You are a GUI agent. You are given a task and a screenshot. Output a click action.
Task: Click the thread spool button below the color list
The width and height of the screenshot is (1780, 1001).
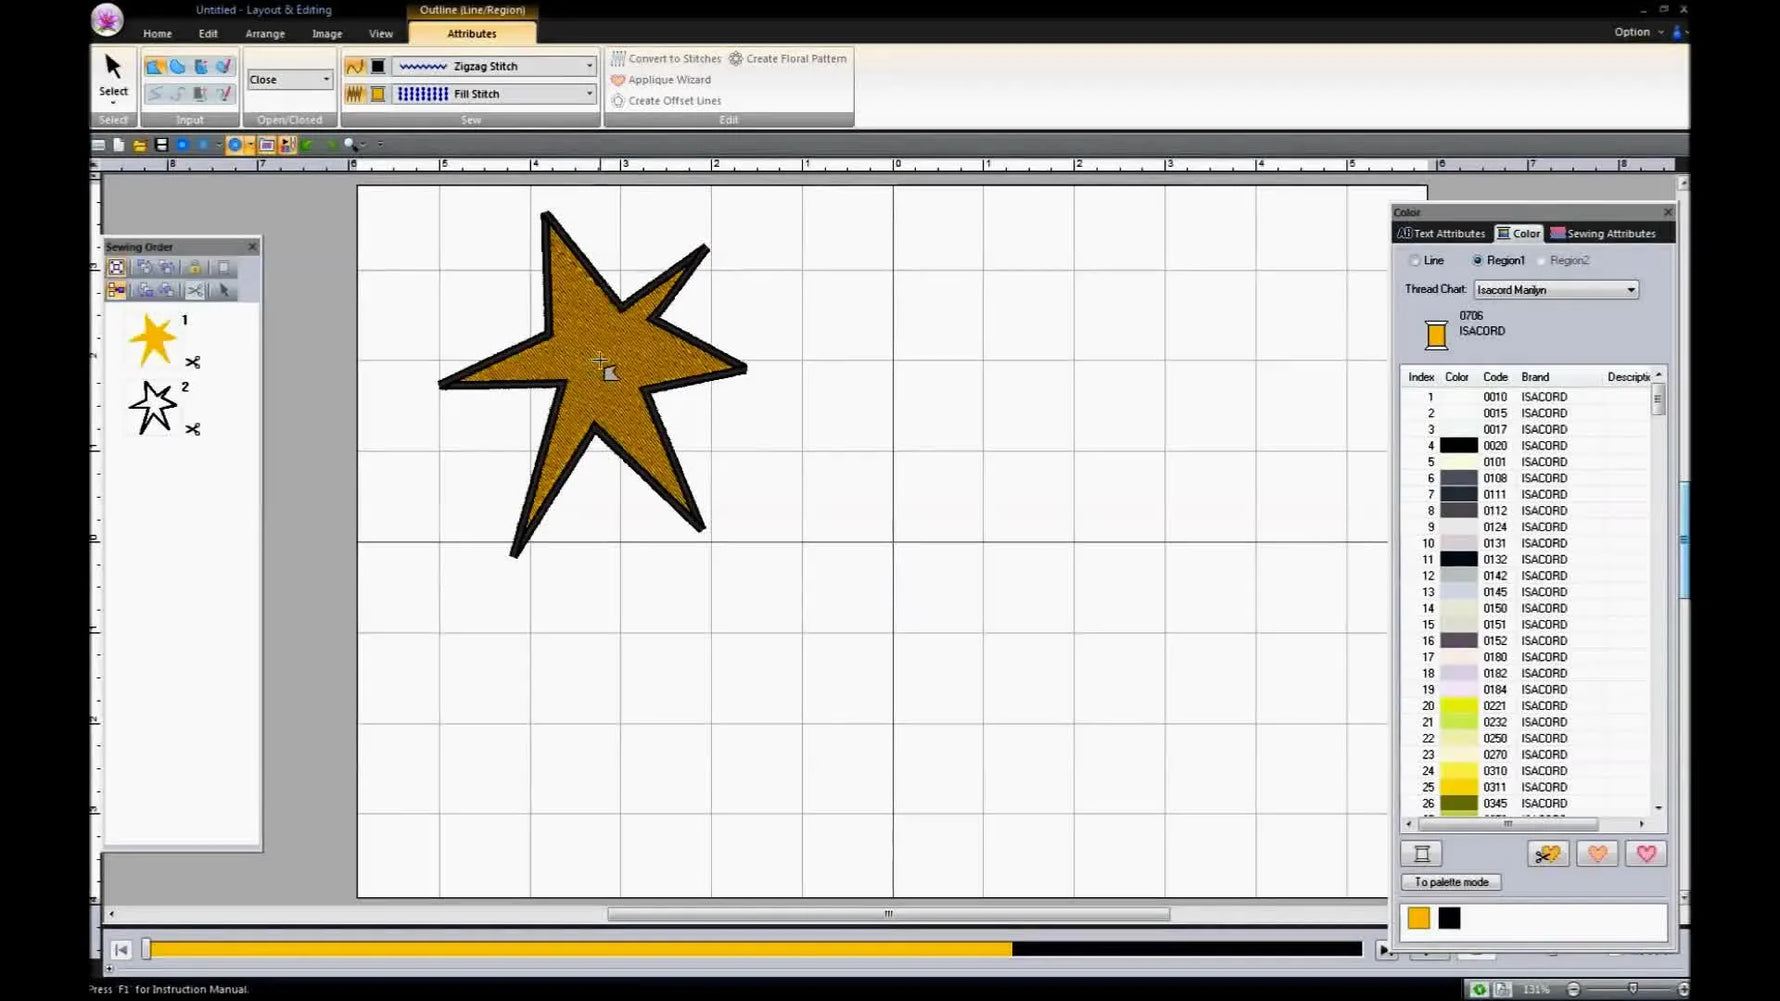click(1421, 854)
